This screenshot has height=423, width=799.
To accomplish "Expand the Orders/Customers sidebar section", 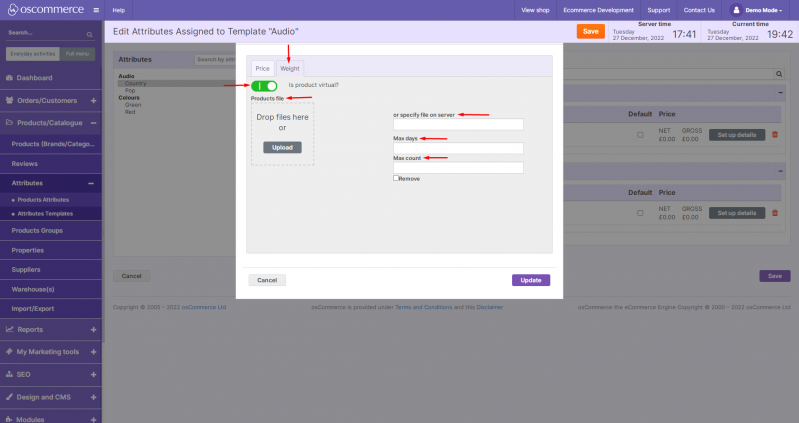I will [x=93, y=100].
